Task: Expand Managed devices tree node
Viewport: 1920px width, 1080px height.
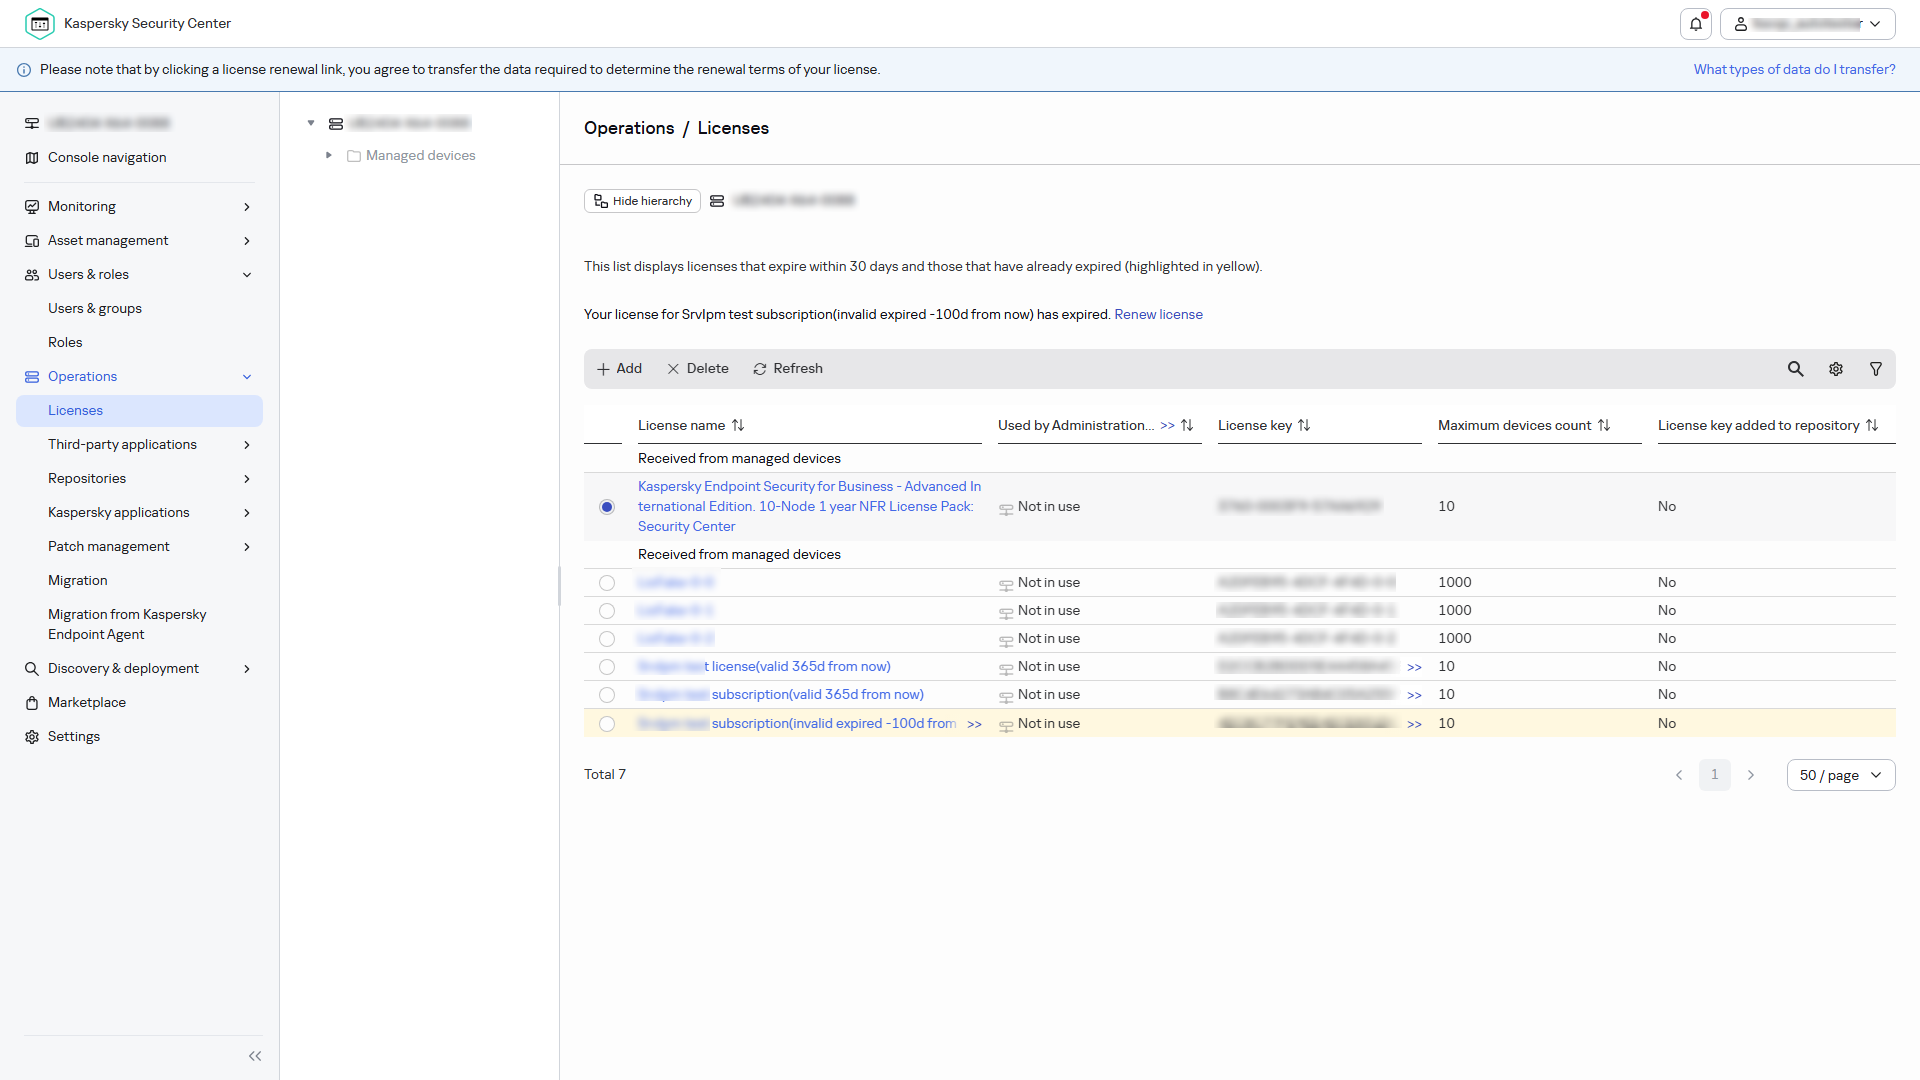Action: point(329,156)
